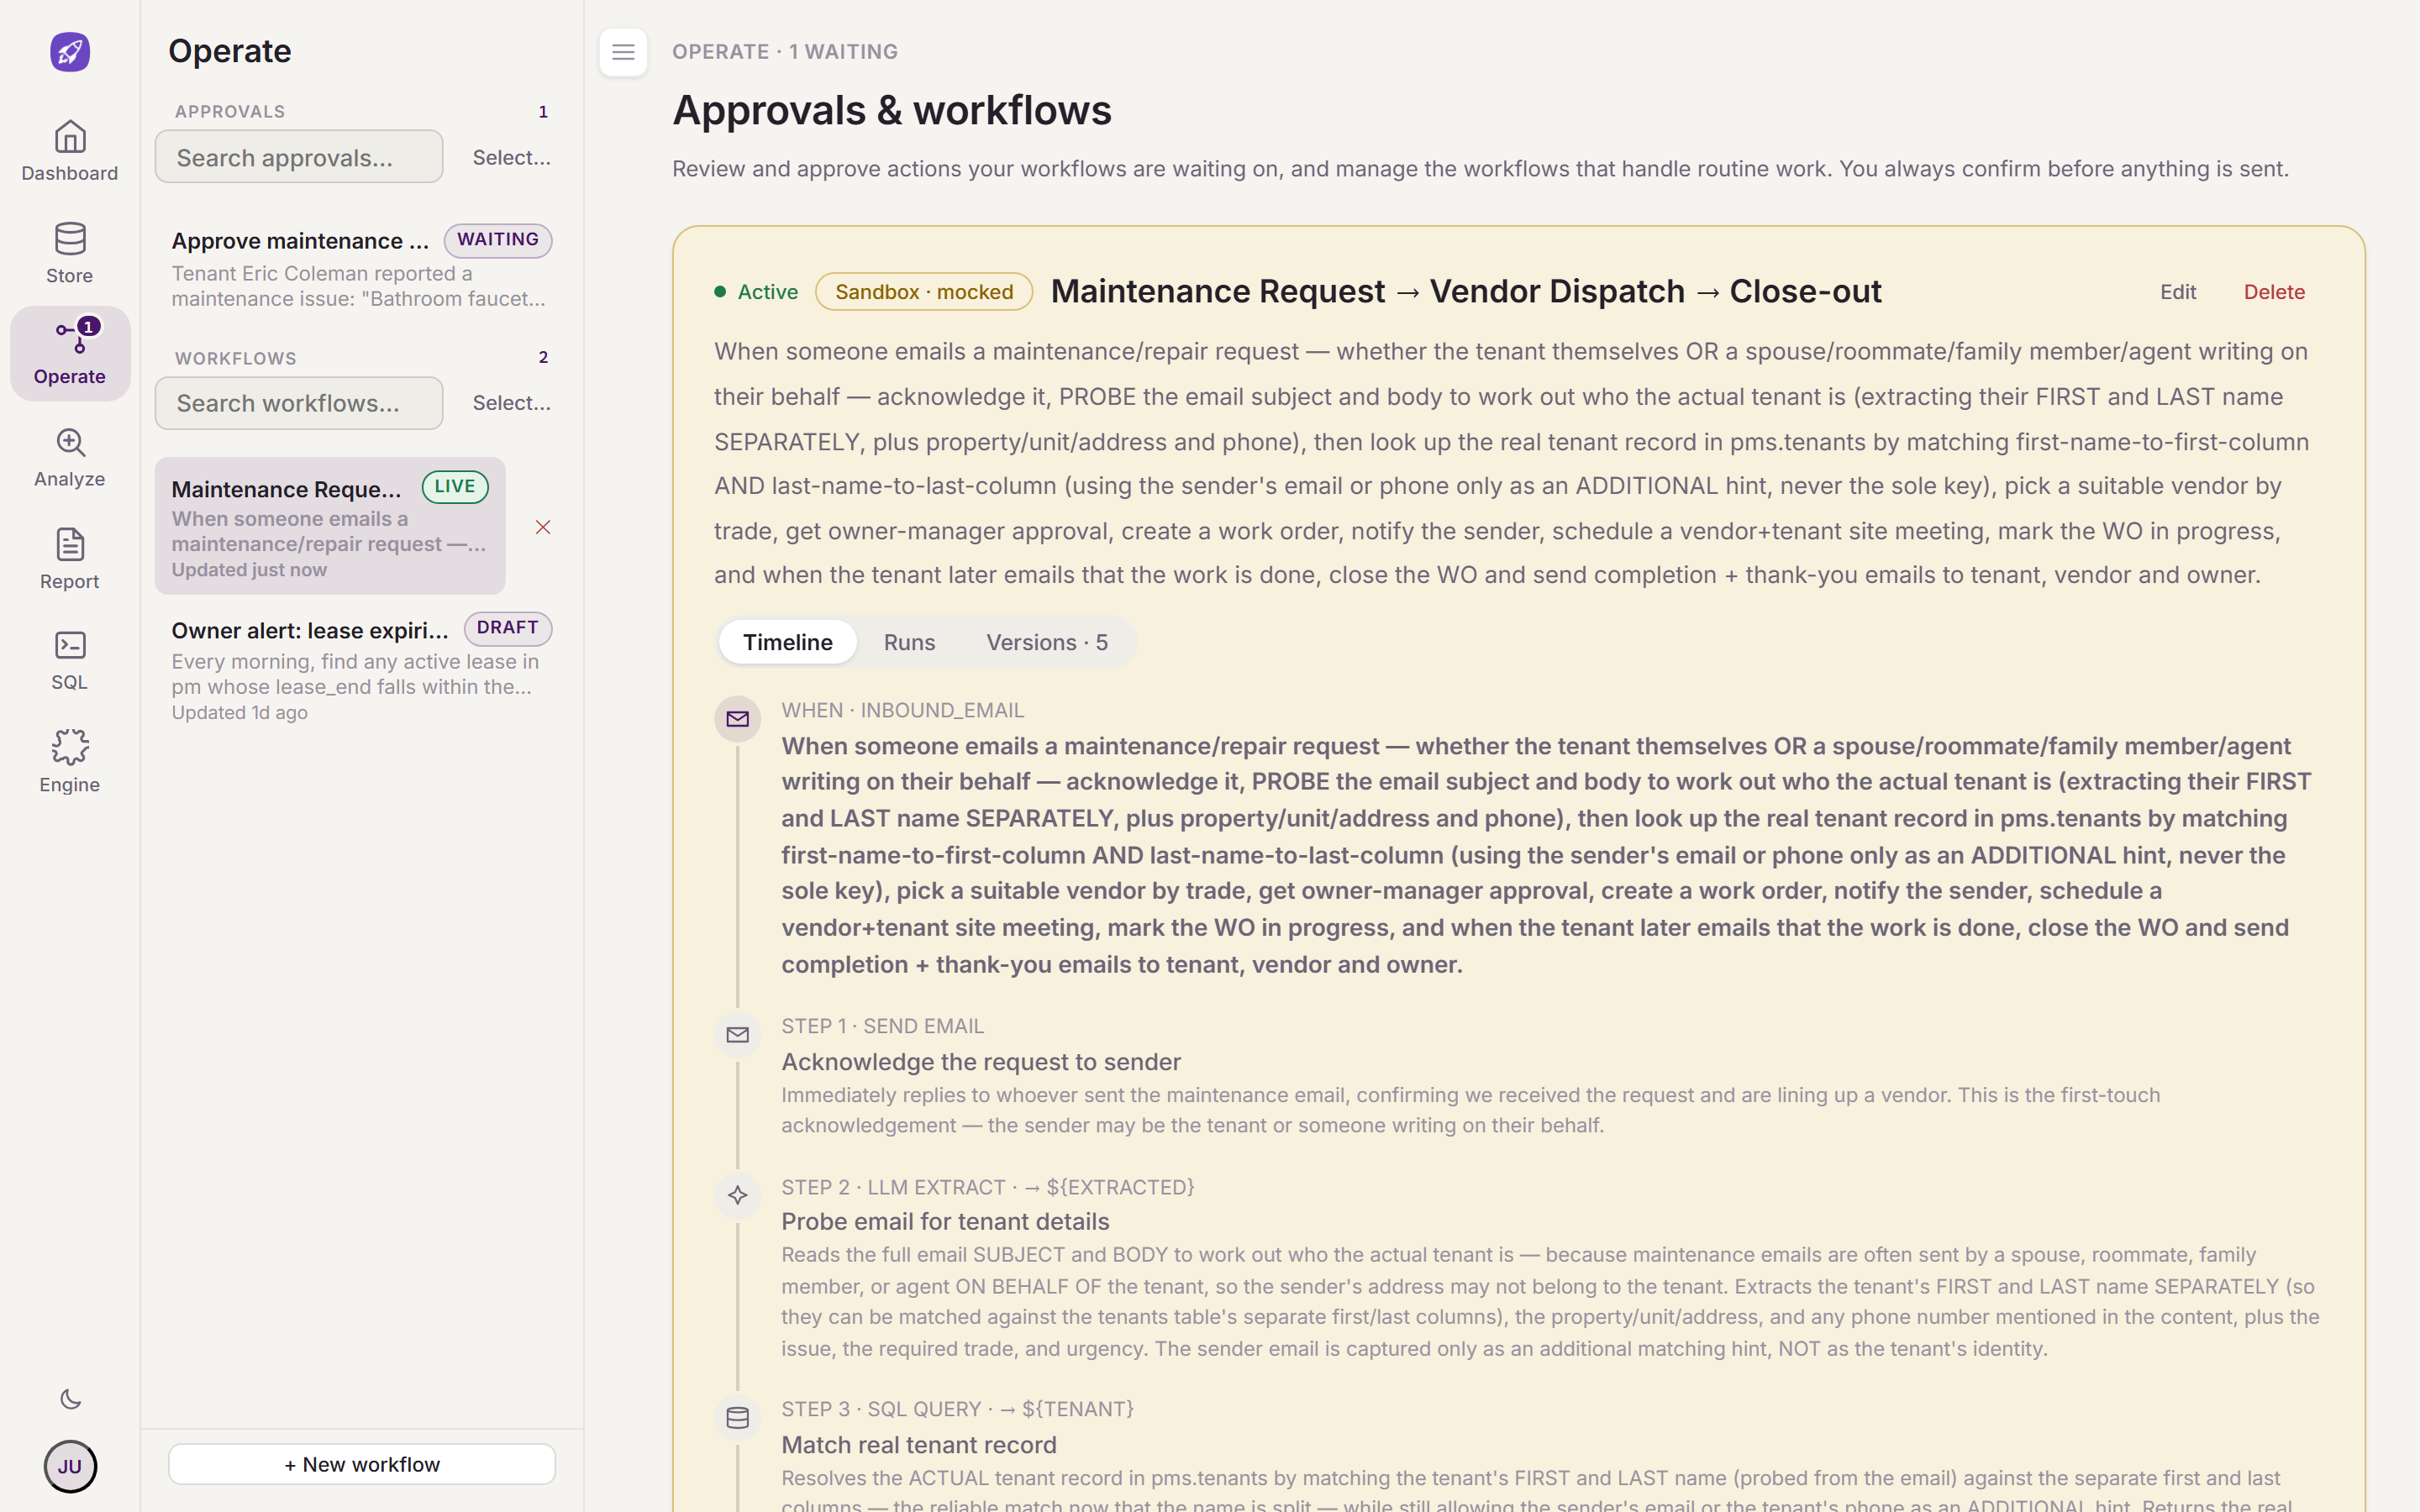Click the Step 1 send email icon
2420x1512 pixels.
tap(738, 1035)
